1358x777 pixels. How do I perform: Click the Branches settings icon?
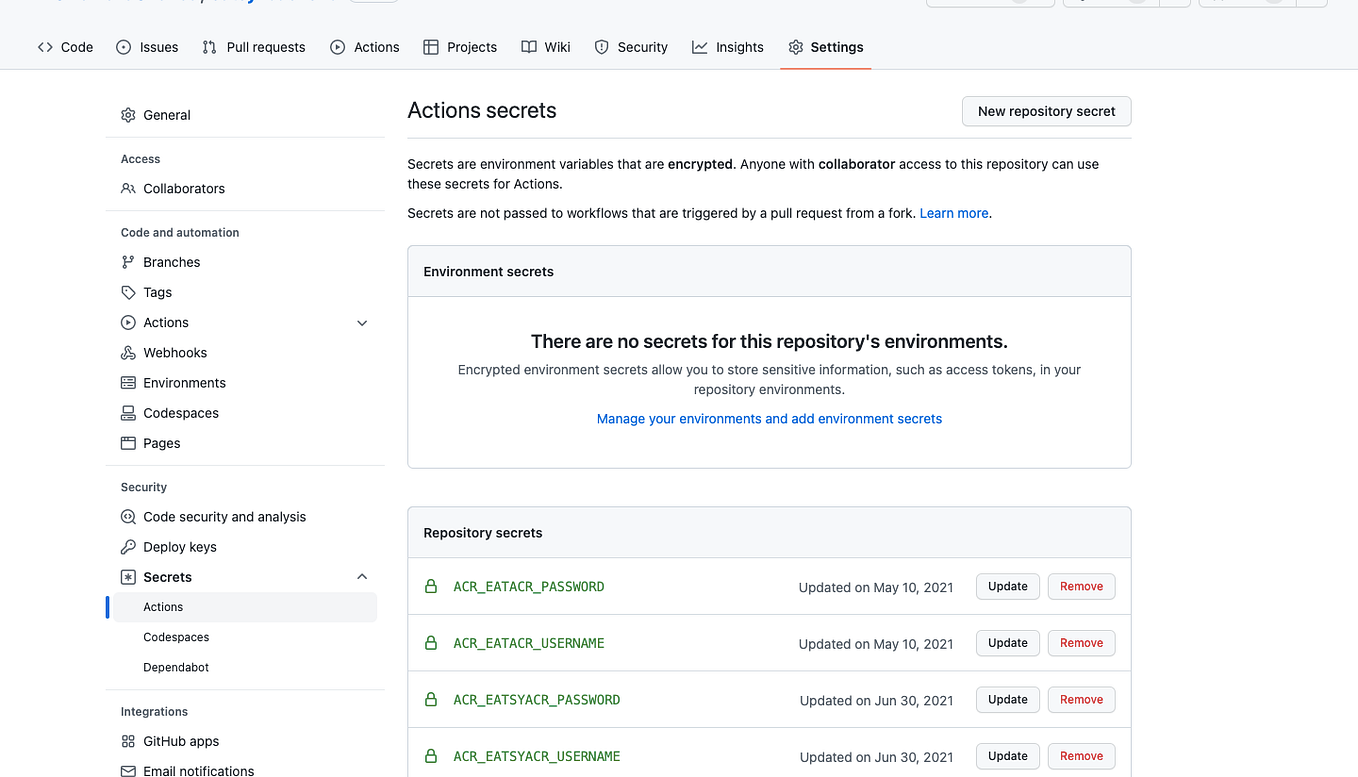(x=128, y=262)
